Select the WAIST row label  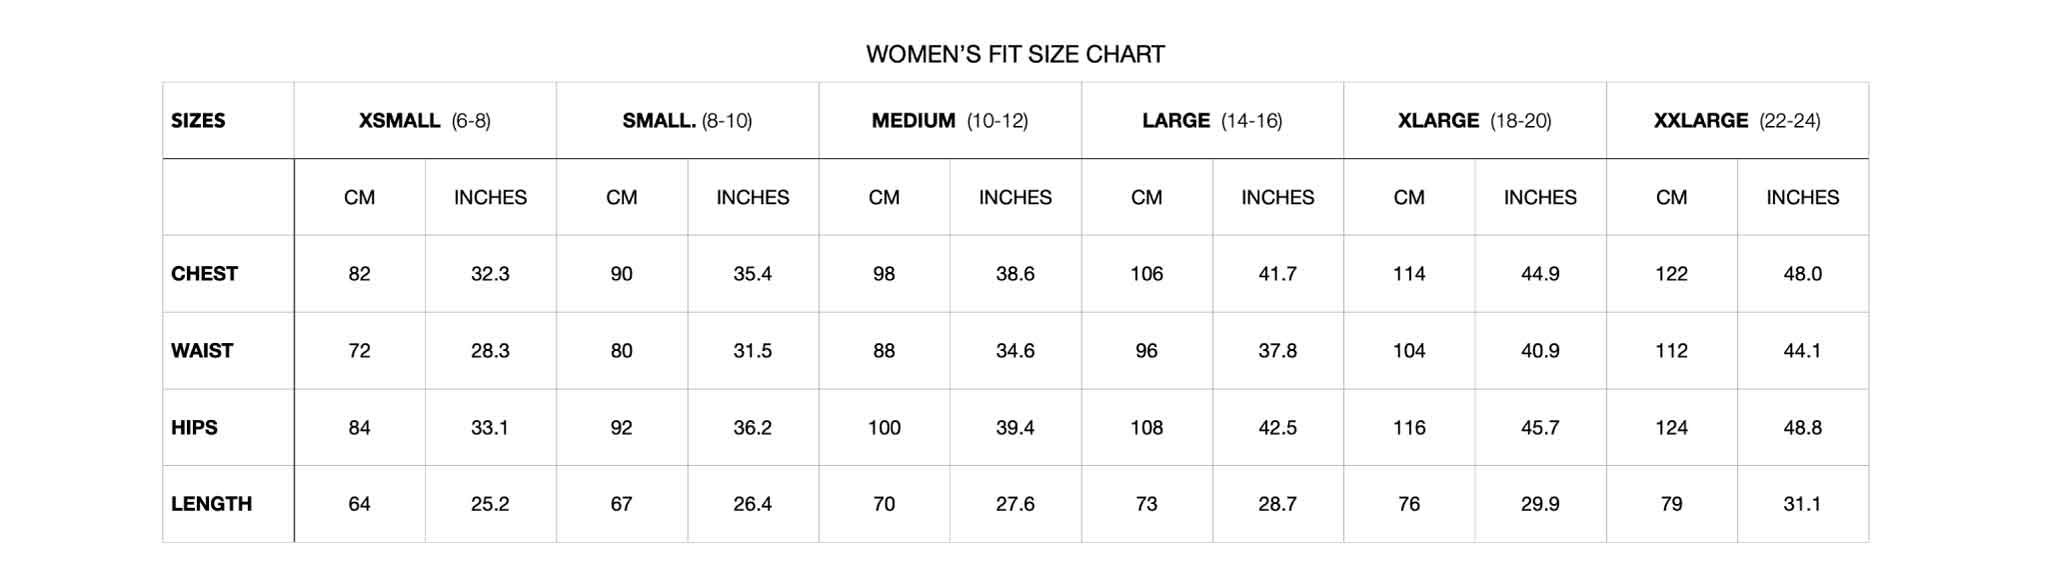(202, 351)
